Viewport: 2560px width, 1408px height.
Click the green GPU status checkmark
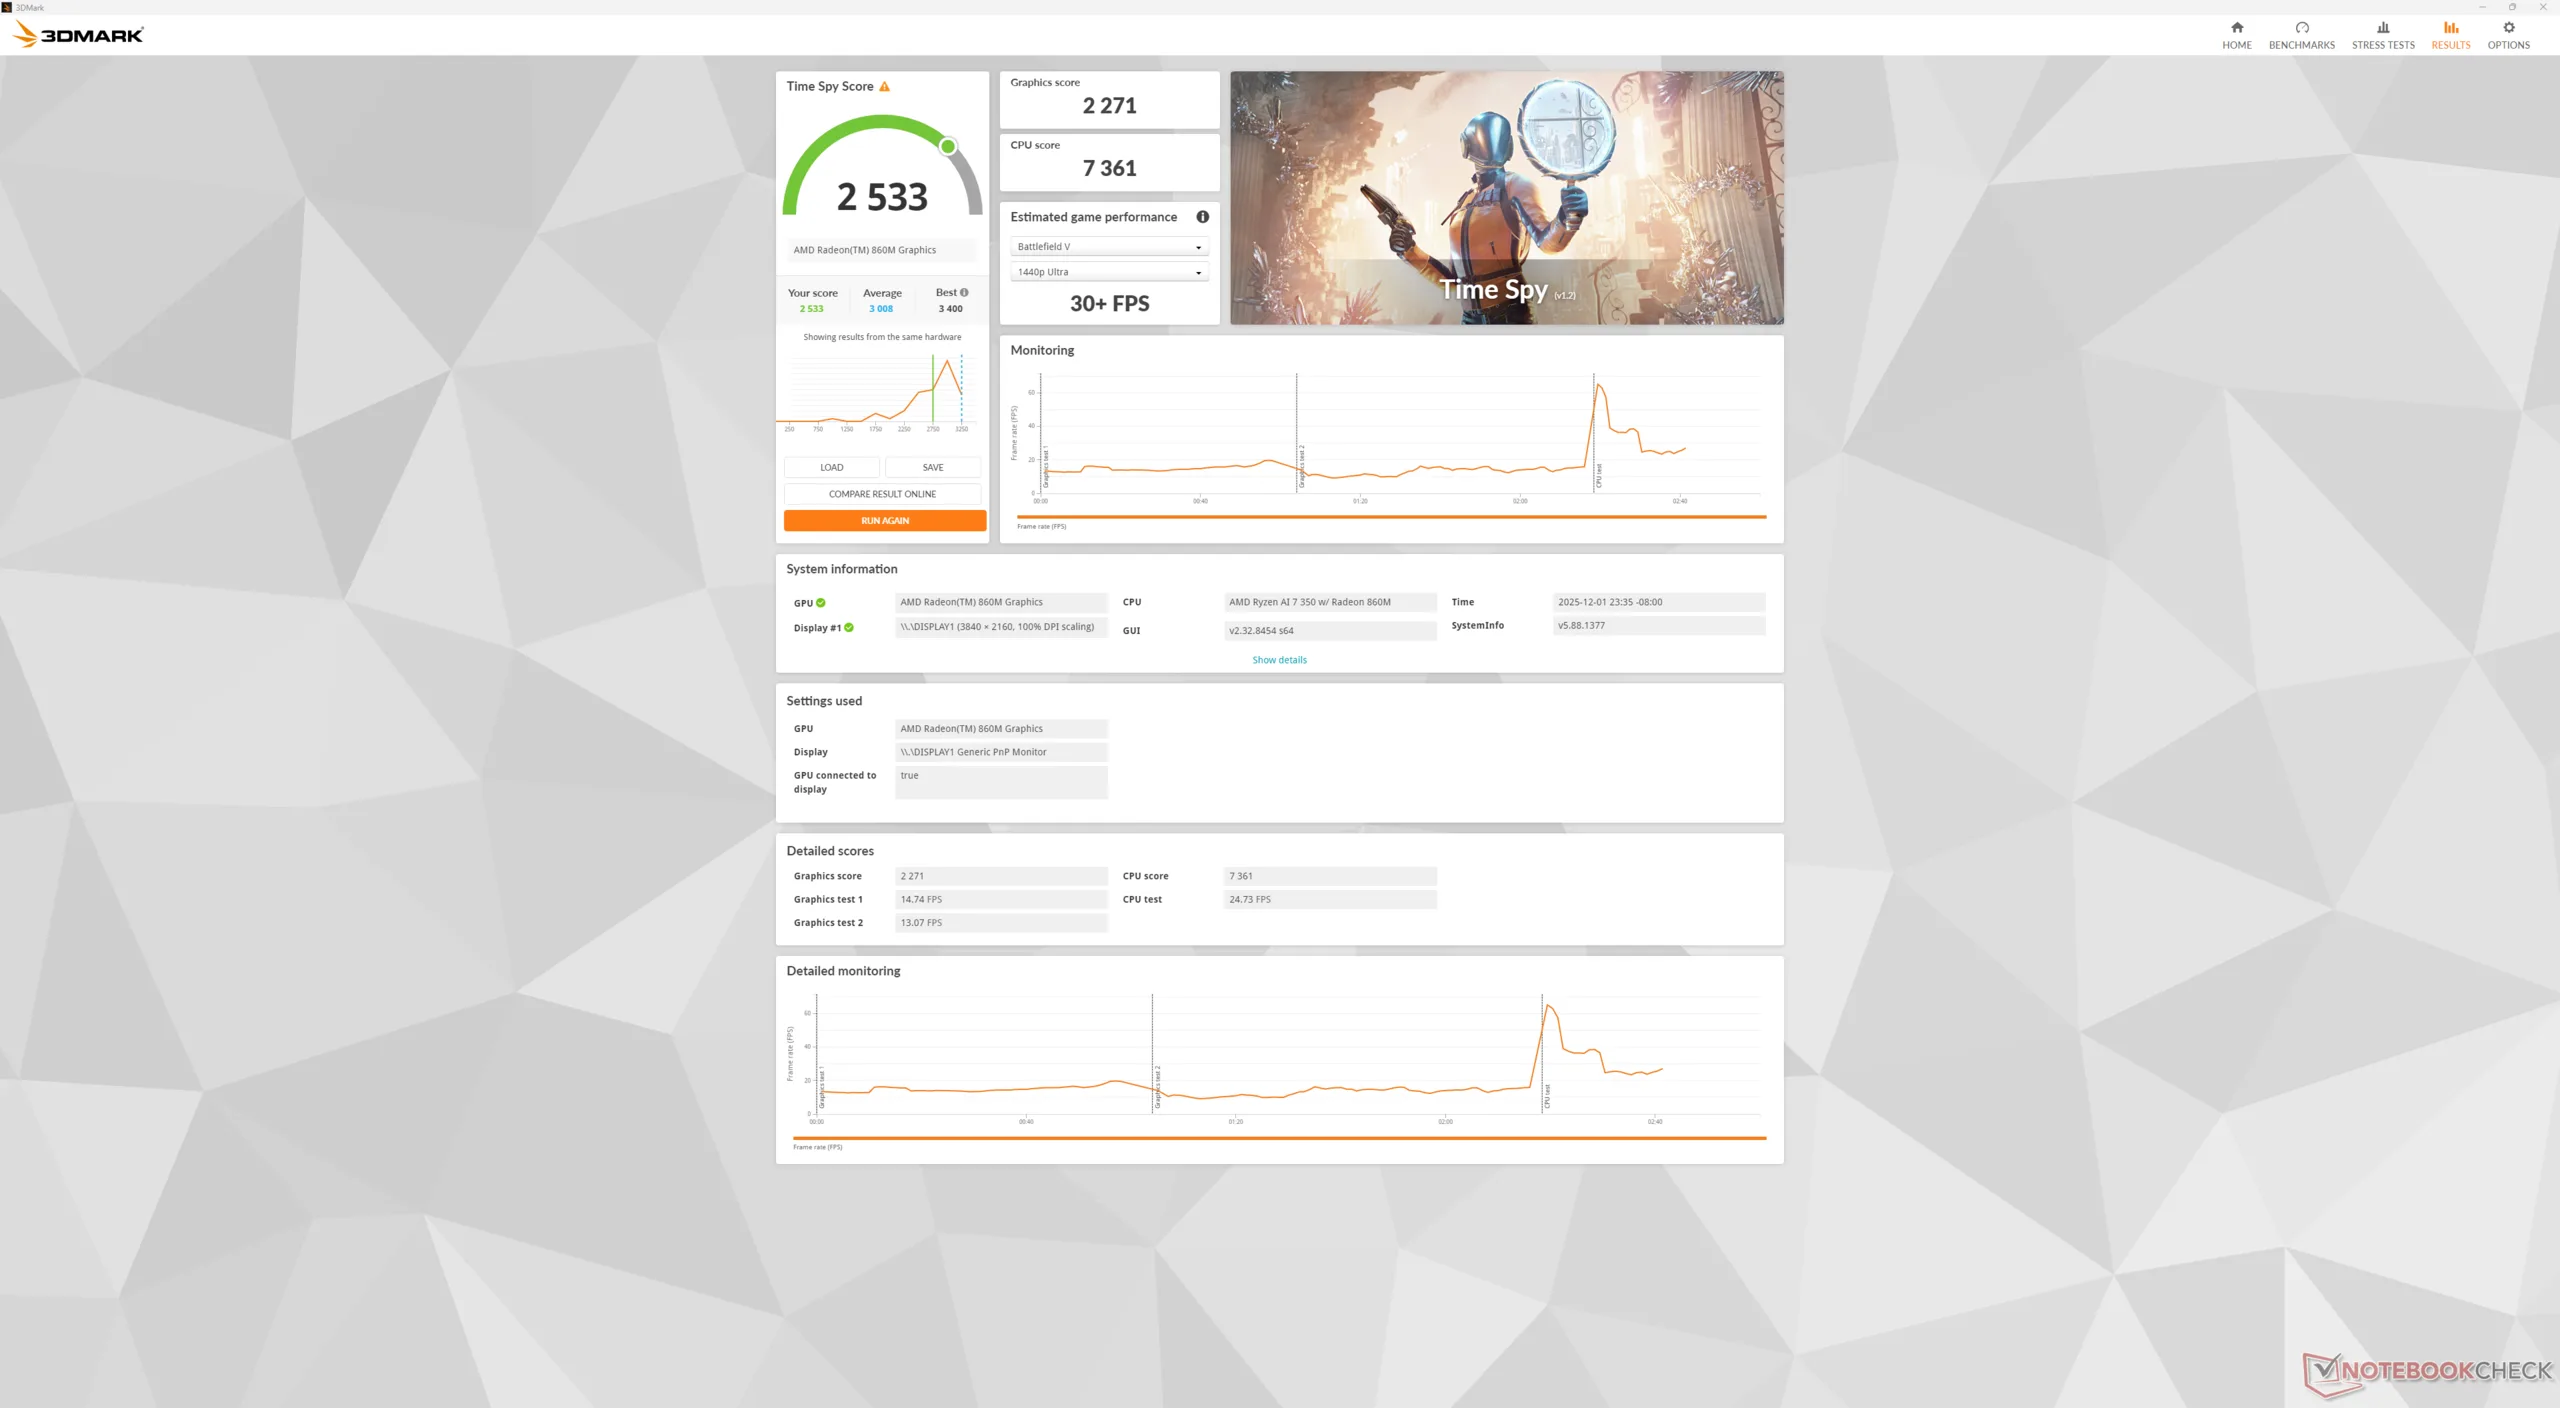(821, 603)
